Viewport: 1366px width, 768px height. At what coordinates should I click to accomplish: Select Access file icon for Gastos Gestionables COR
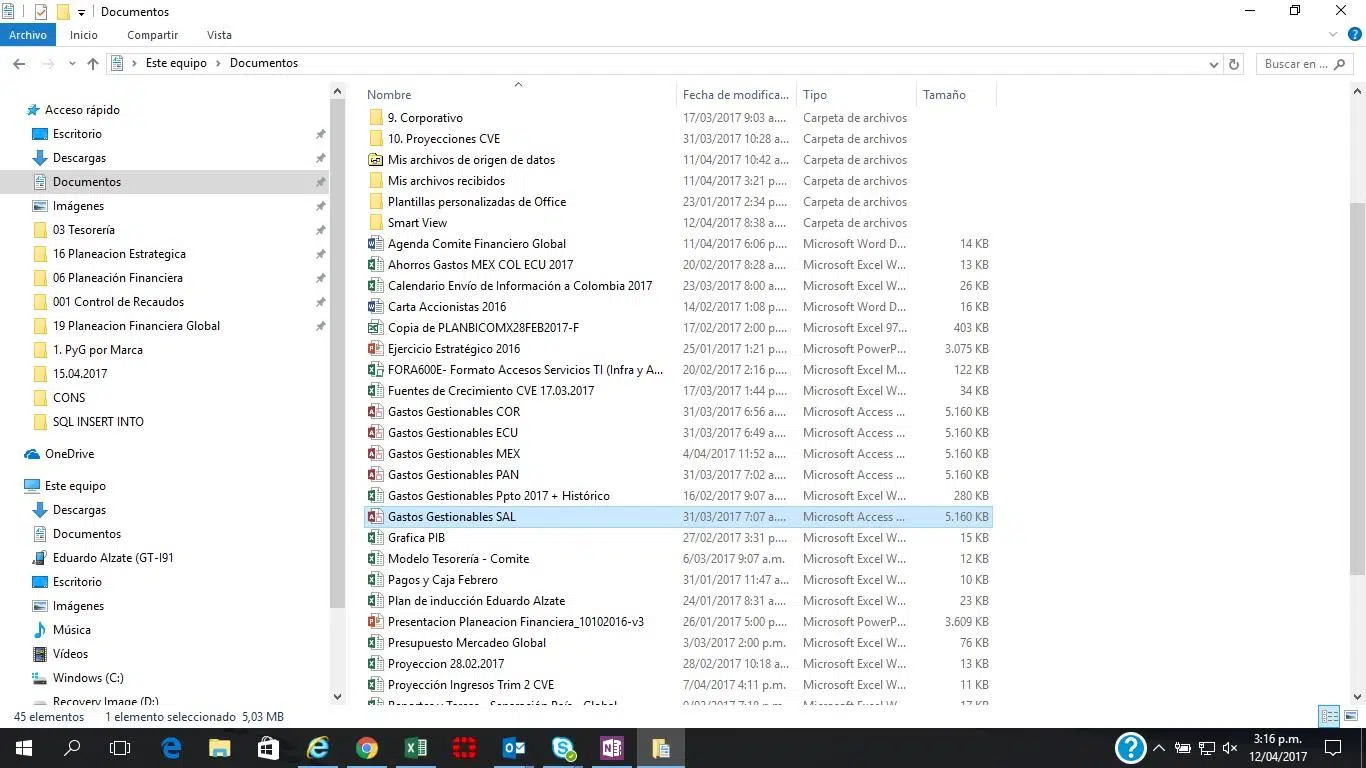coord(375,412)
